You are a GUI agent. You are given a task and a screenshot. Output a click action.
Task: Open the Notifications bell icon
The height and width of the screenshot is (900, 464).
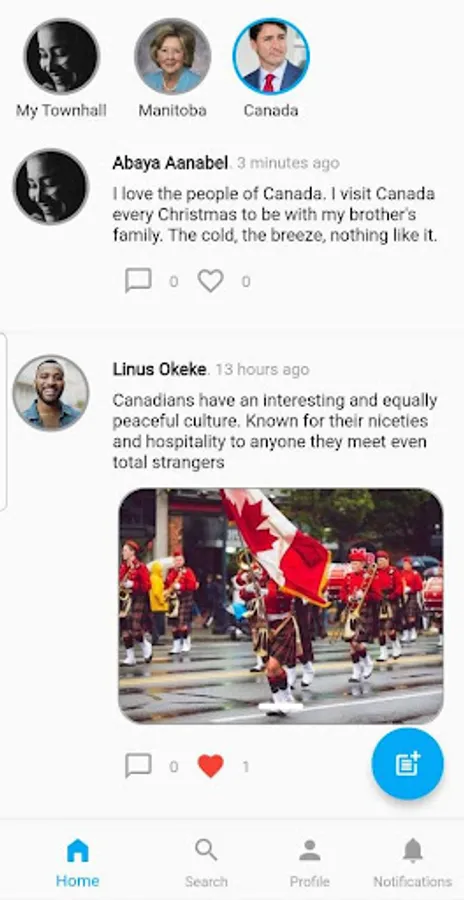(x=412, y=850)
